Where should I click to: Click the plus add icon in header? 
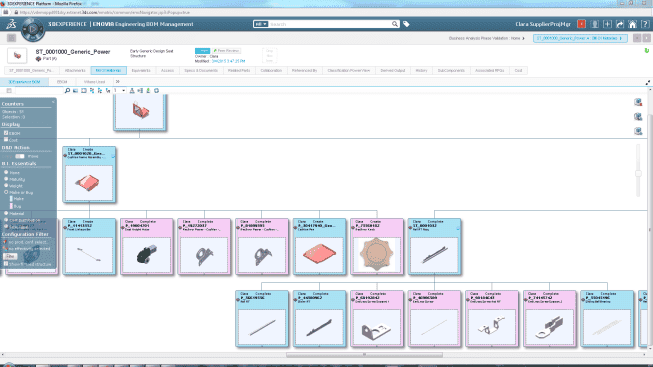(607, 24)
